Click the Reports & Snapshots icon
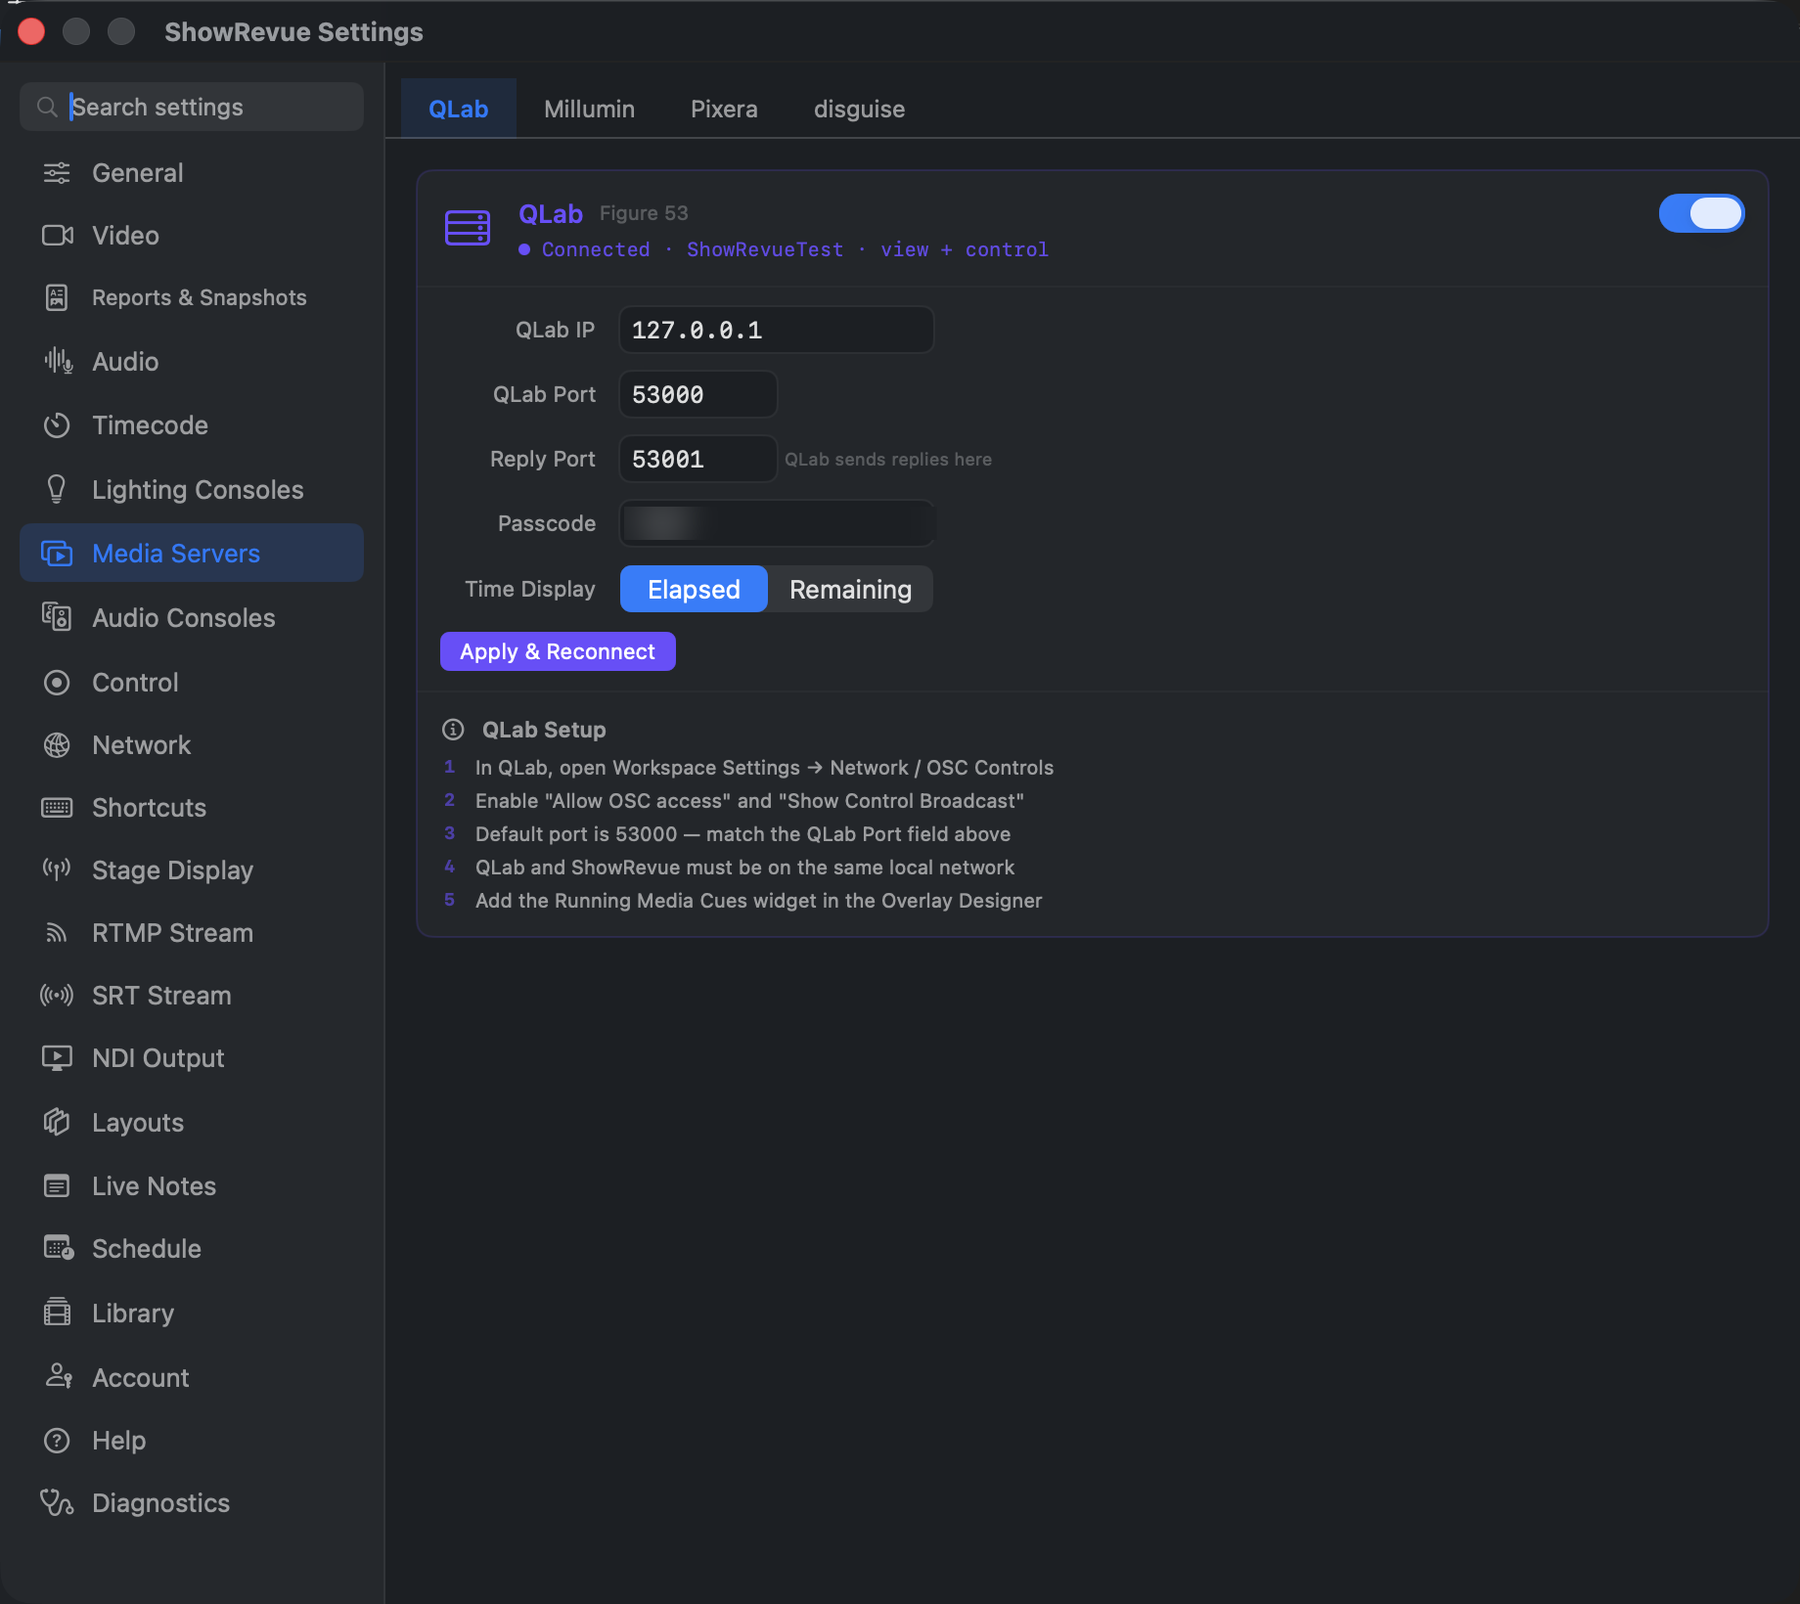 pos(57,298)
